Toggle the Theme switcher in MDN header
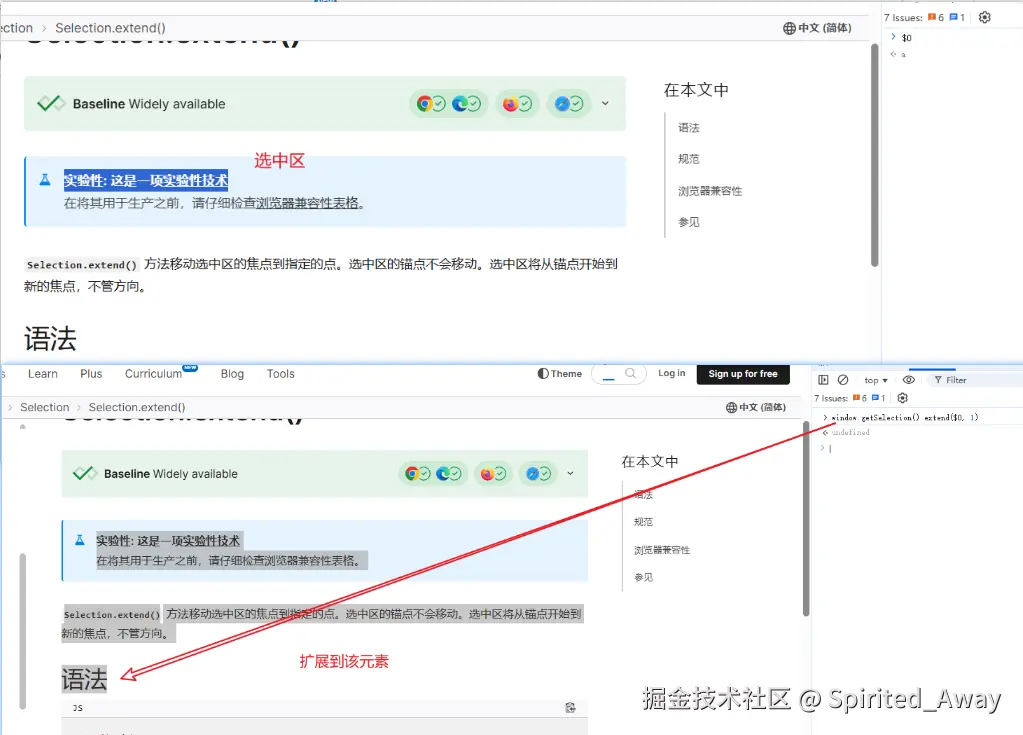1023x735 pixels. click(560, 374)
